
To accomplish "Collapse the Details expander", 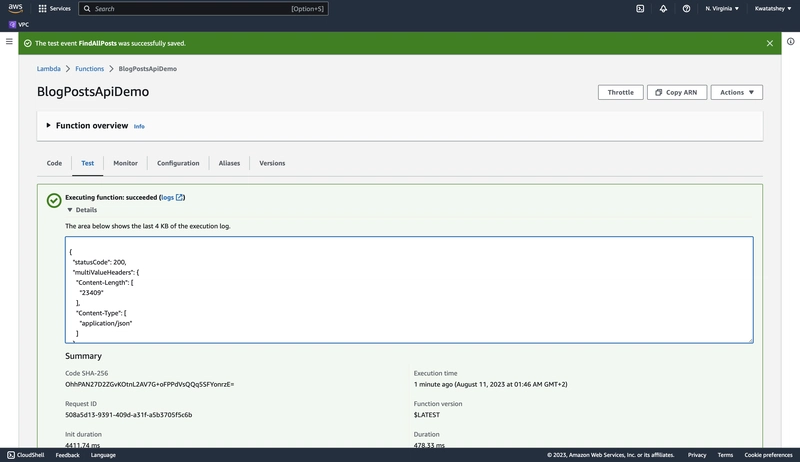I will (x=82, y=210).
